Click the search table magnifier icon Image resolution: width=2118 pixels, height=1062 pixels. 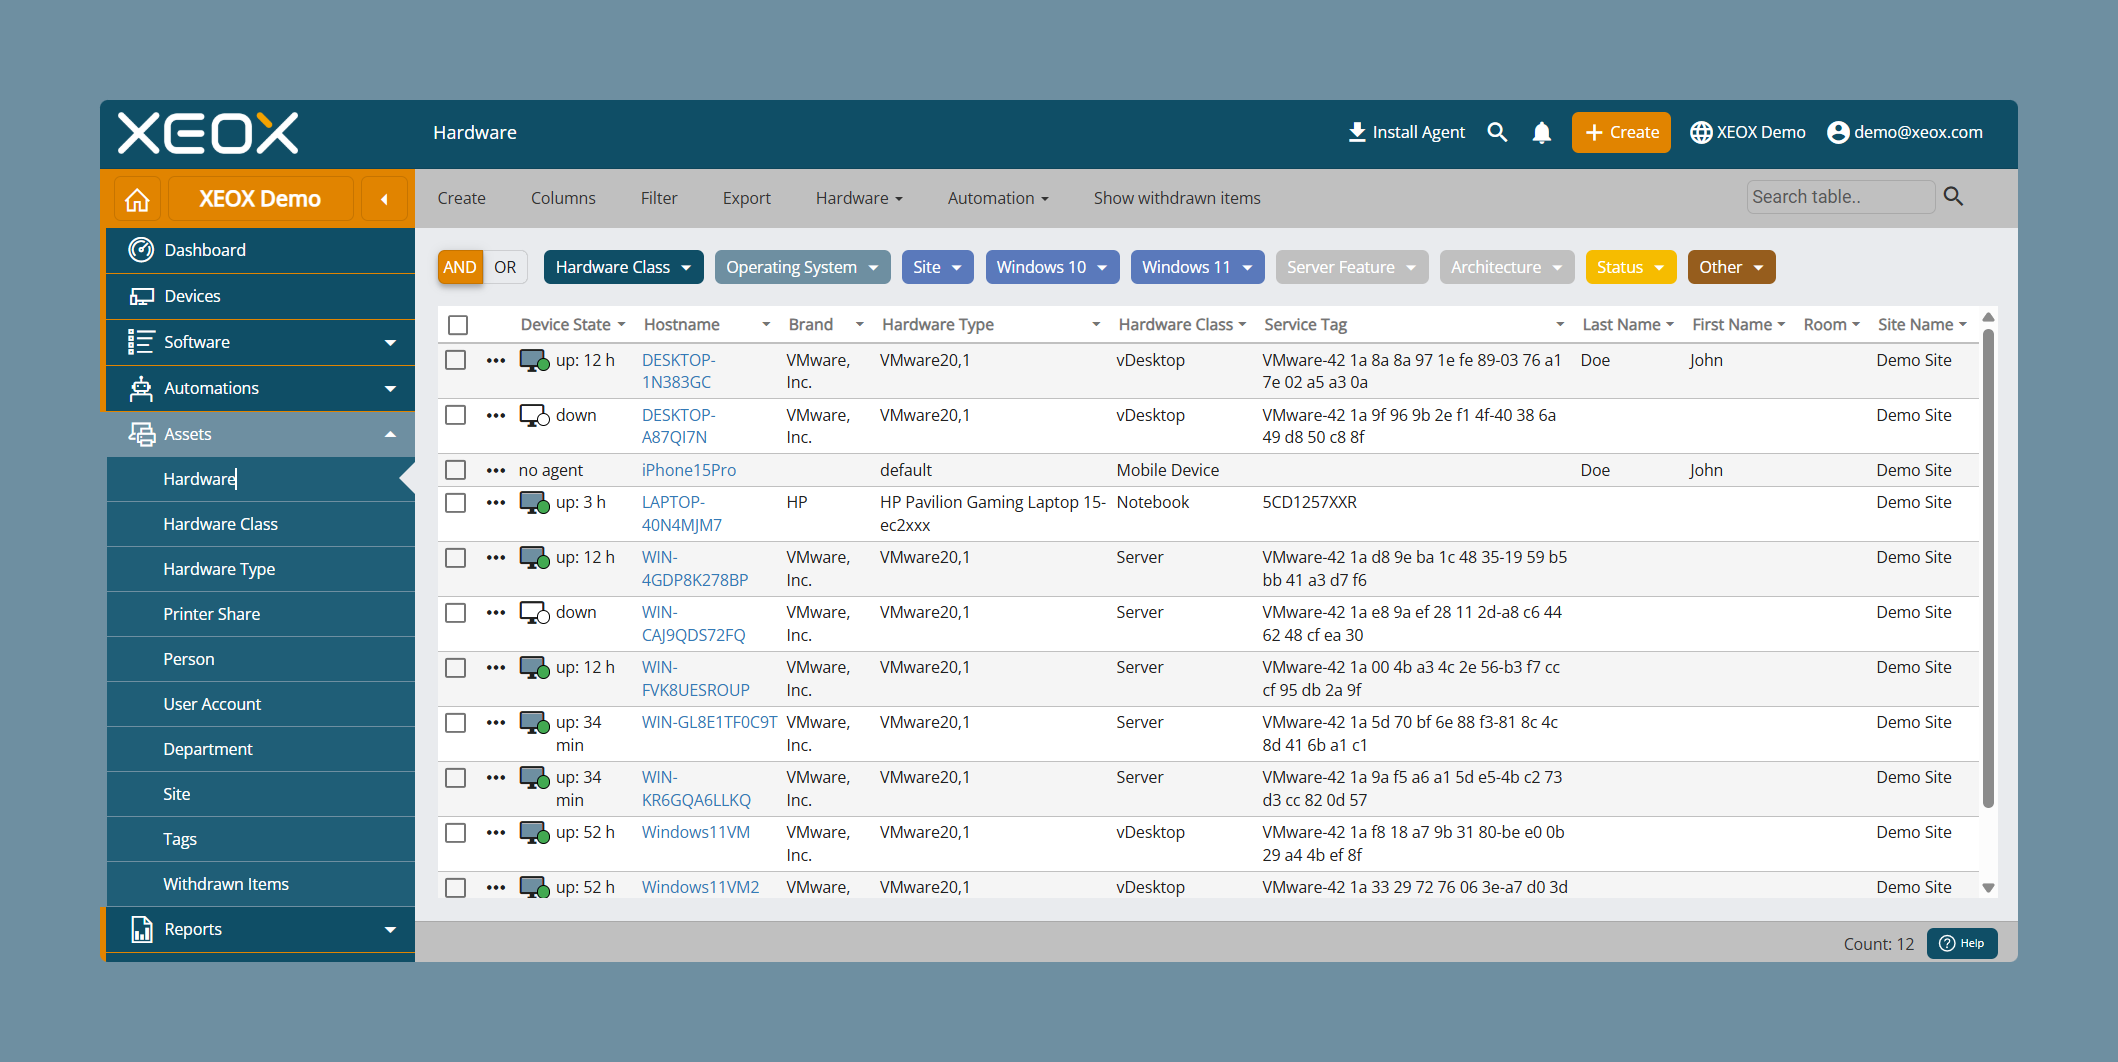point(1953,197)
